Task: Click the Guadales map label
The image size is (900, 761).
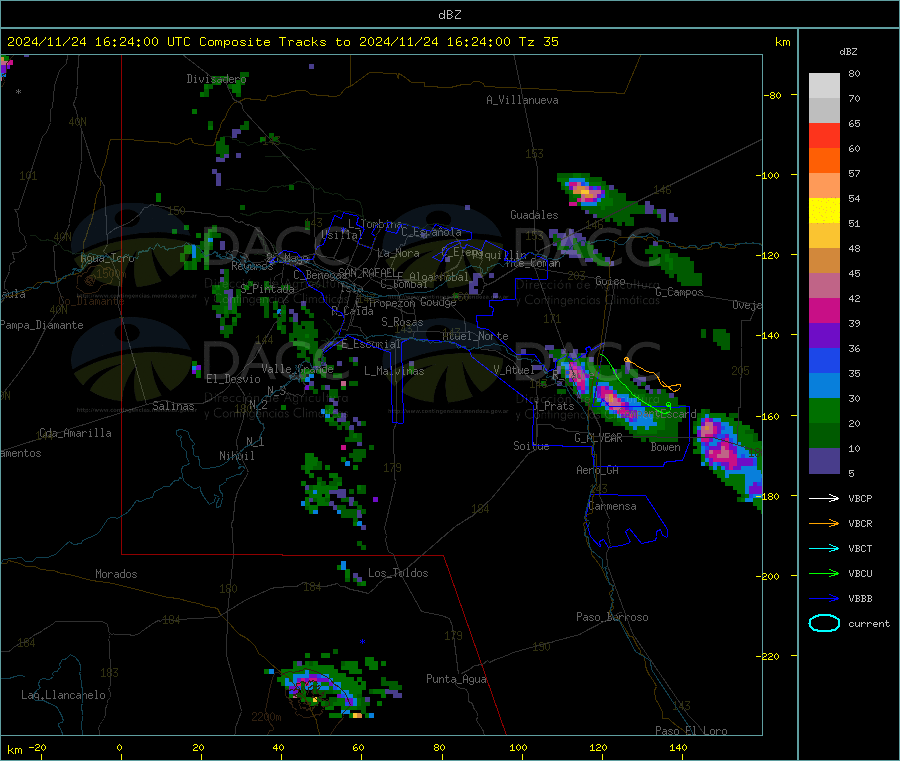Action: coord(534,215)
